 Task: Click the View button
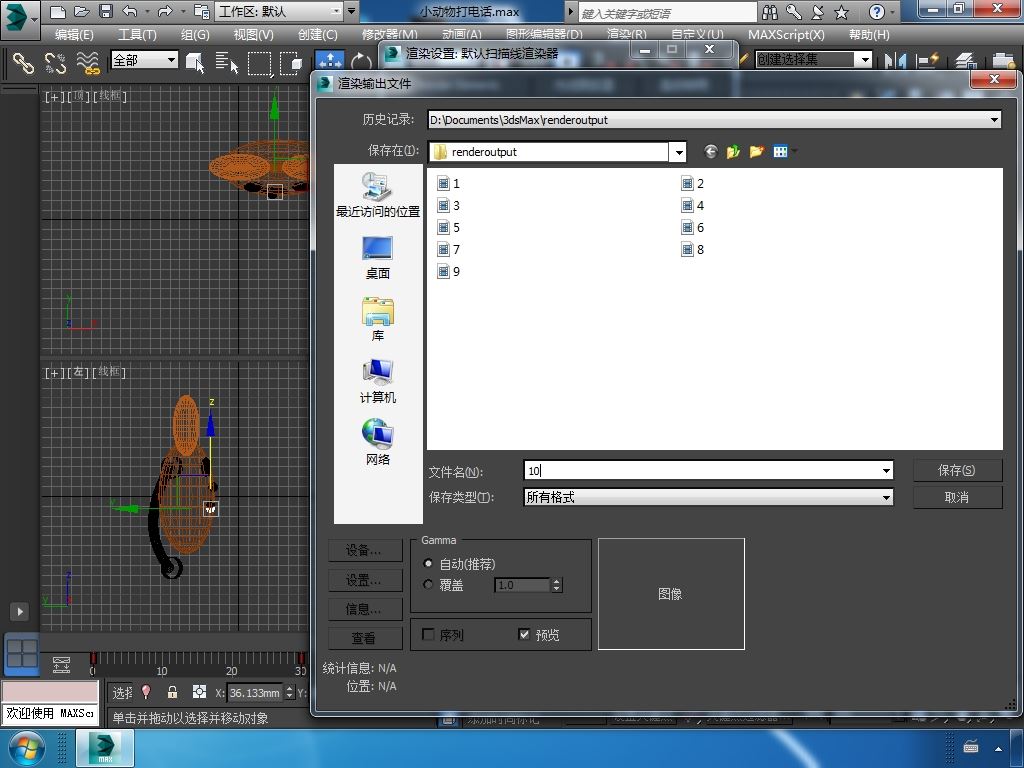tap(365, 638)
